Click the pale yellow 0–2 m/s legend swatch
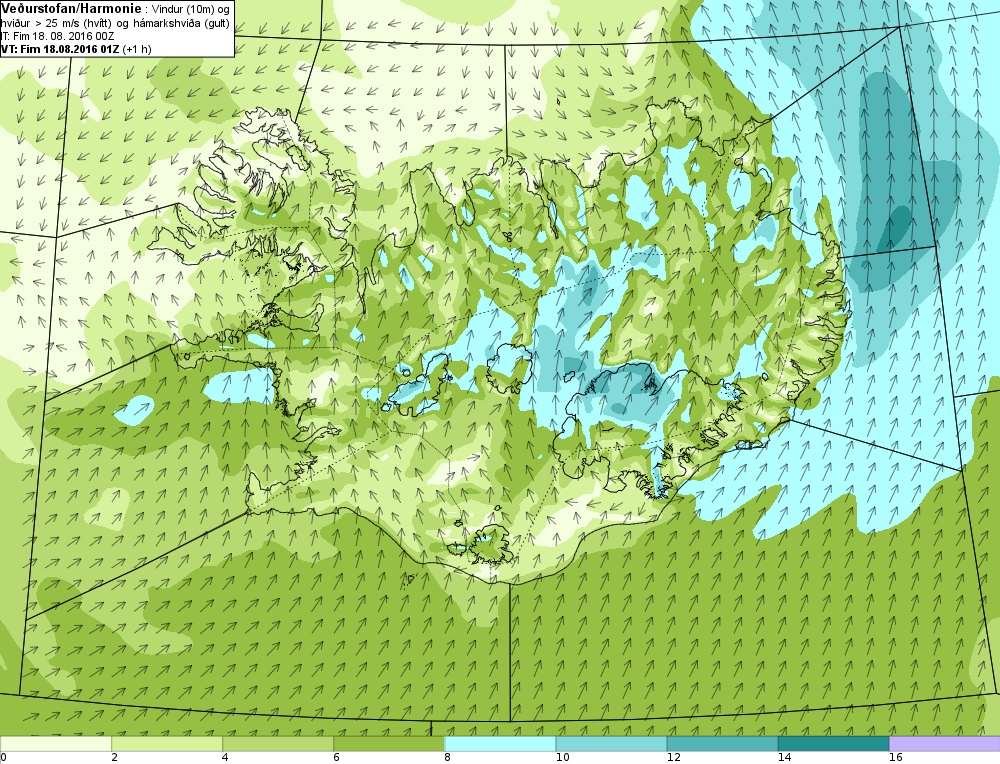This screenshot has height=764, width=1000. 55,744
